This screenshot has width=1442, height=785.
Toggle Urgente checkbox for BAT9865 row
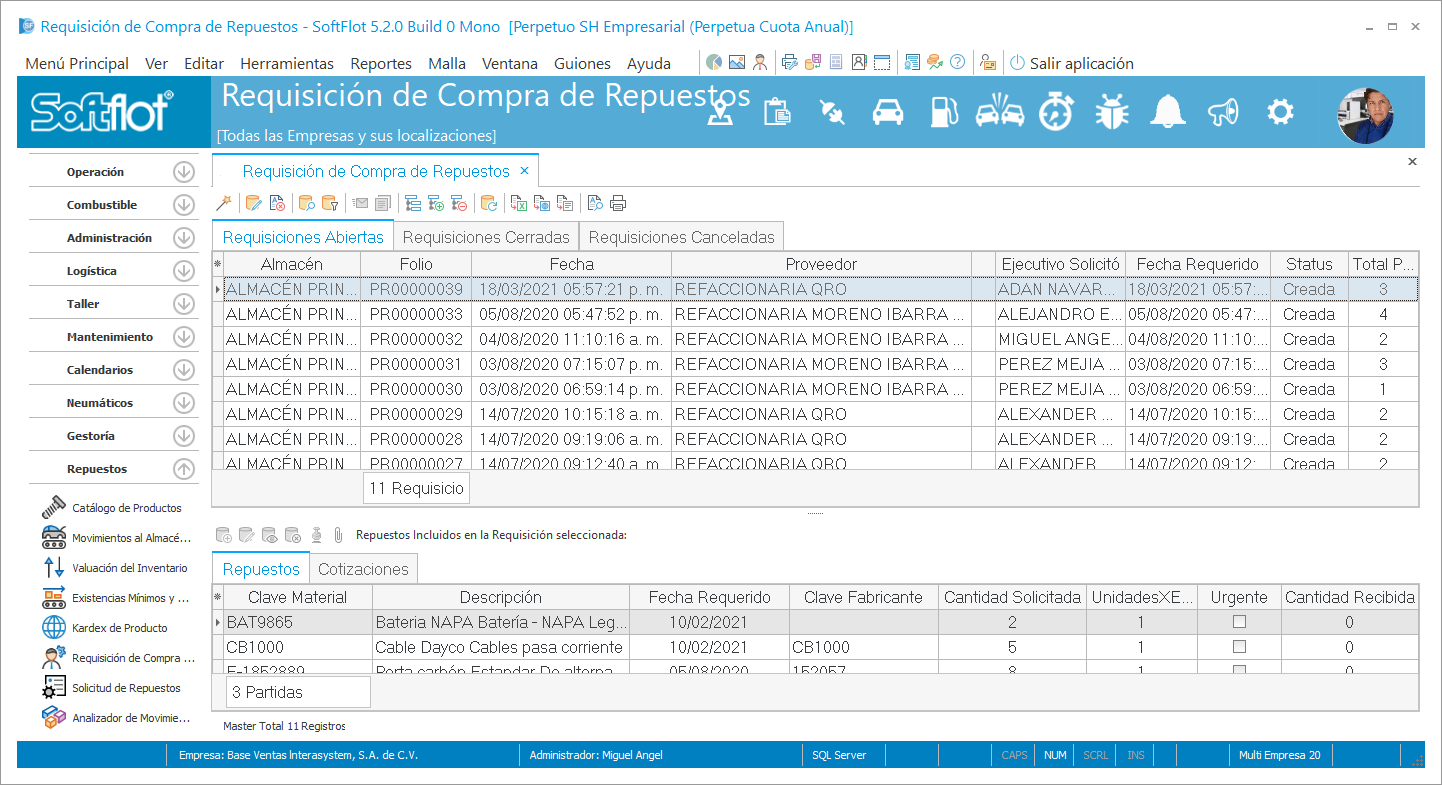coord(1239,622)
